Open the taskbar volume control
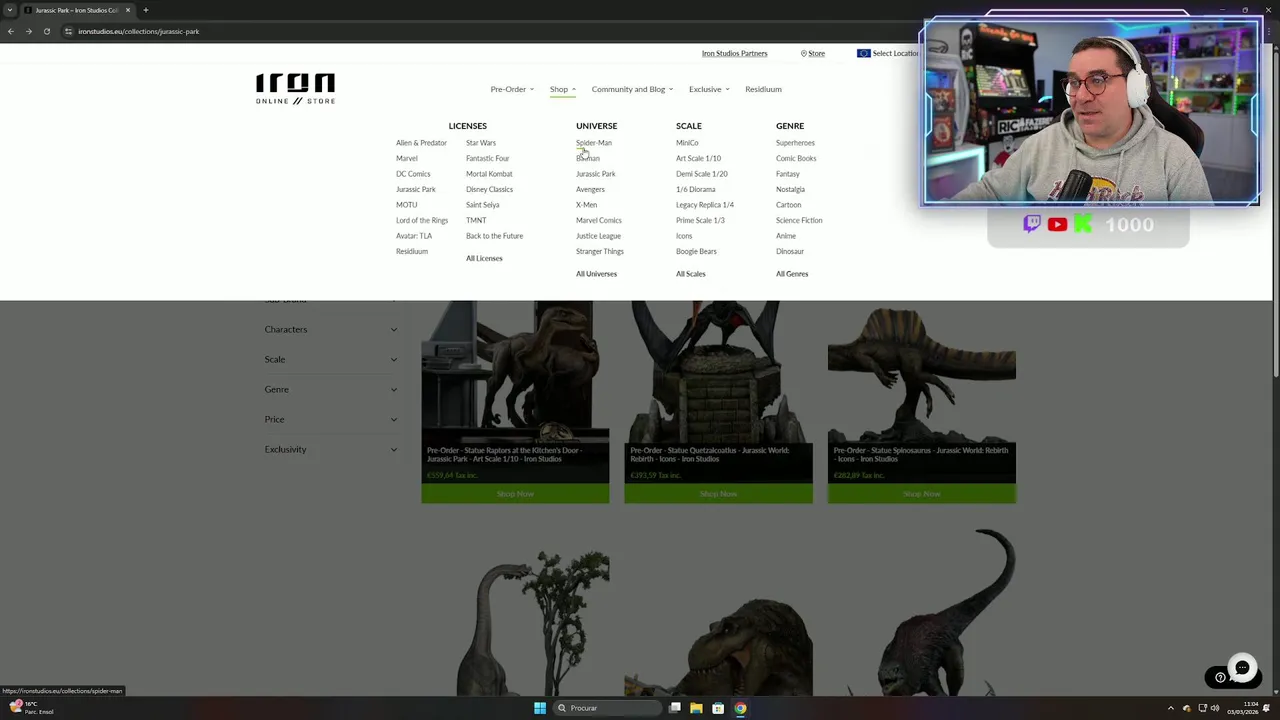This screenshot has width=1280, height=720. pos(1215,708)
